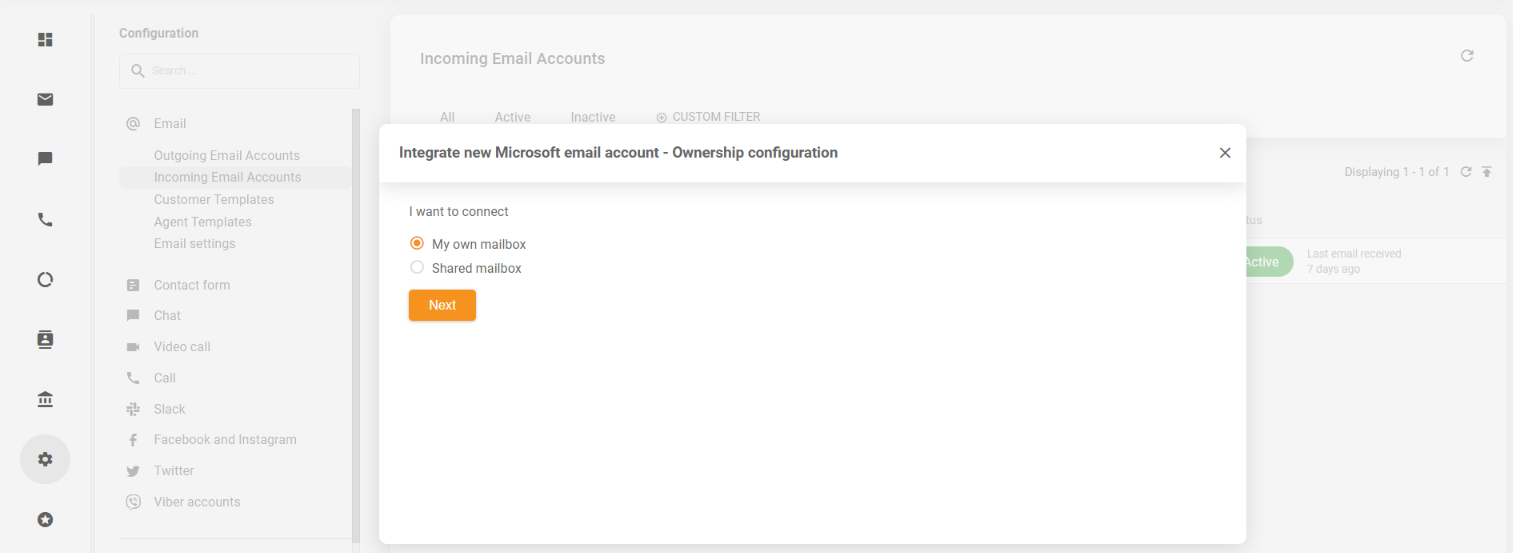The height and width of the screenshot is (553, 1513).
Task: Click the Video call camera icon
Action: (x=133, y=347)
